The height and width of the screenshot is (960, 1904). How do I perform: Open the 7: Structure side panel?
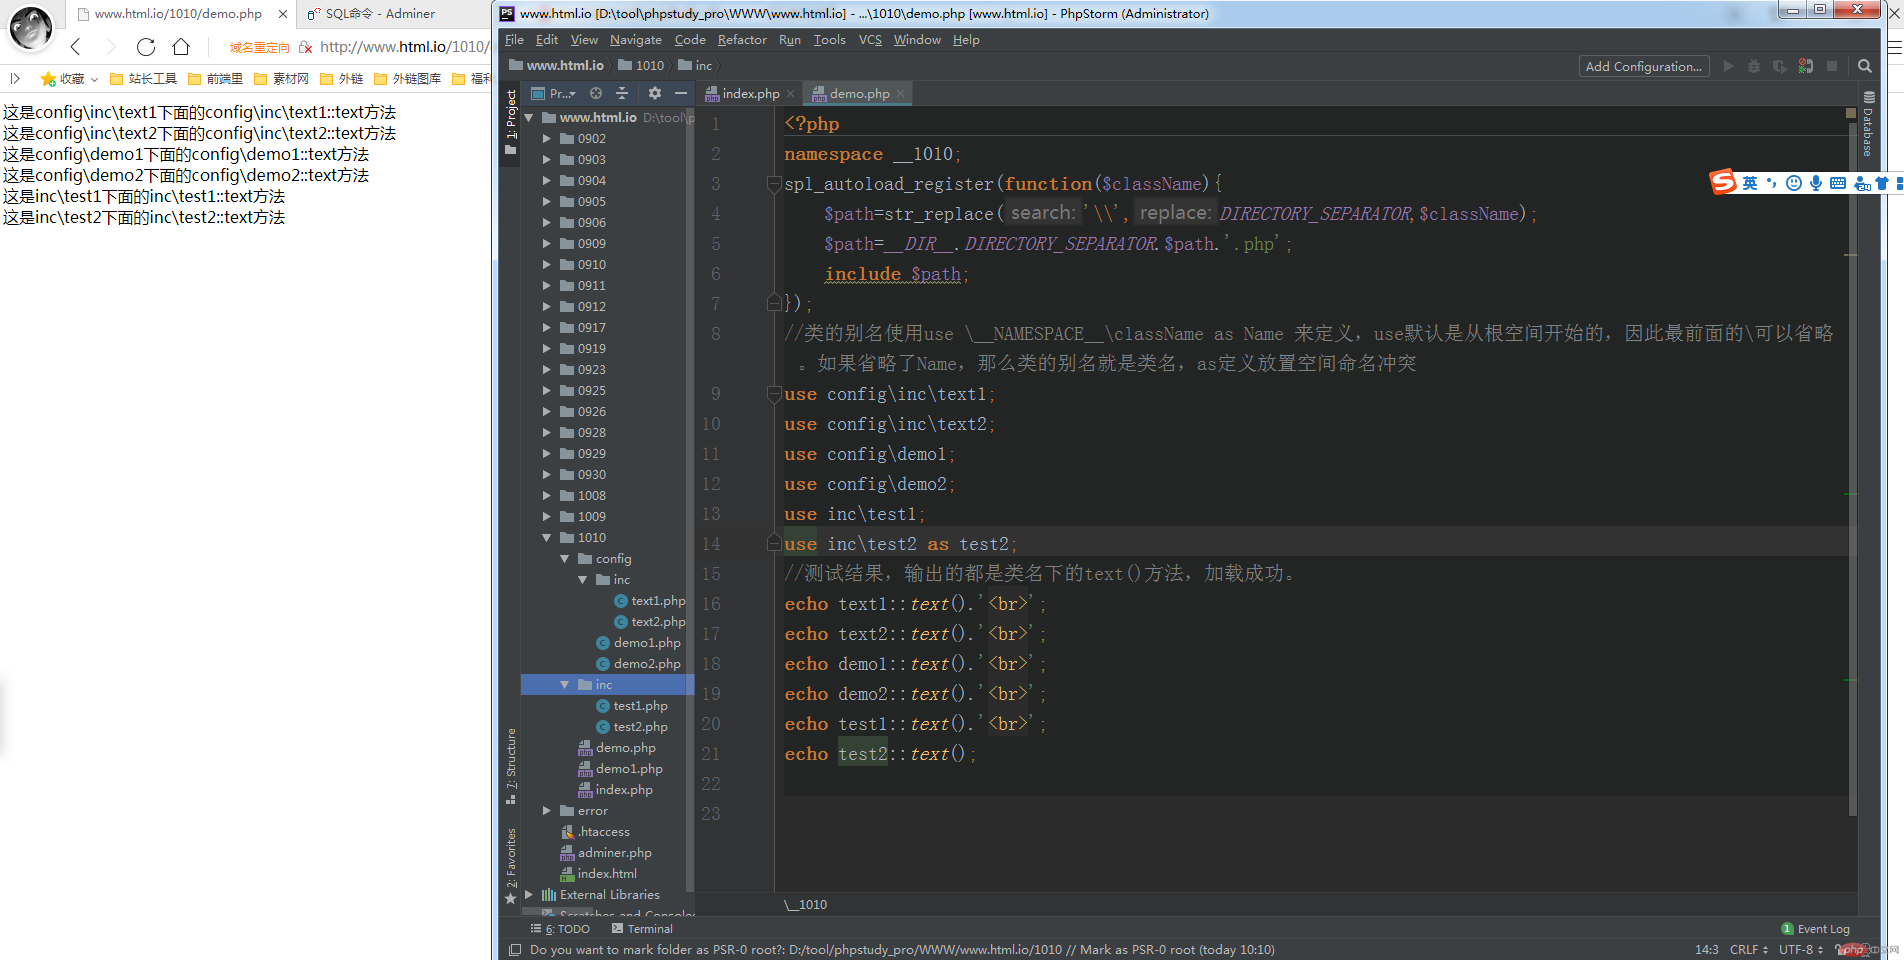[511, 766]
